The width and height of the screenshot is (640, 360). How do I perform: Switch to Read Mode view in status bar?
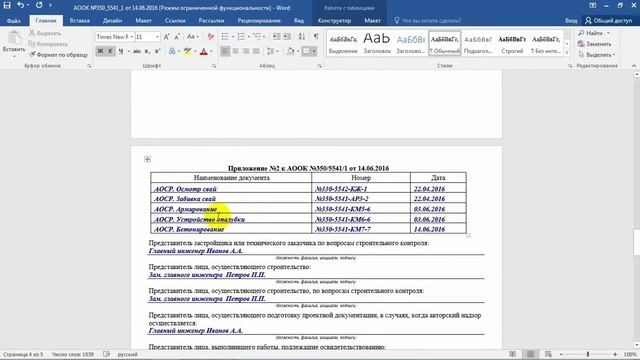point(513,354)
